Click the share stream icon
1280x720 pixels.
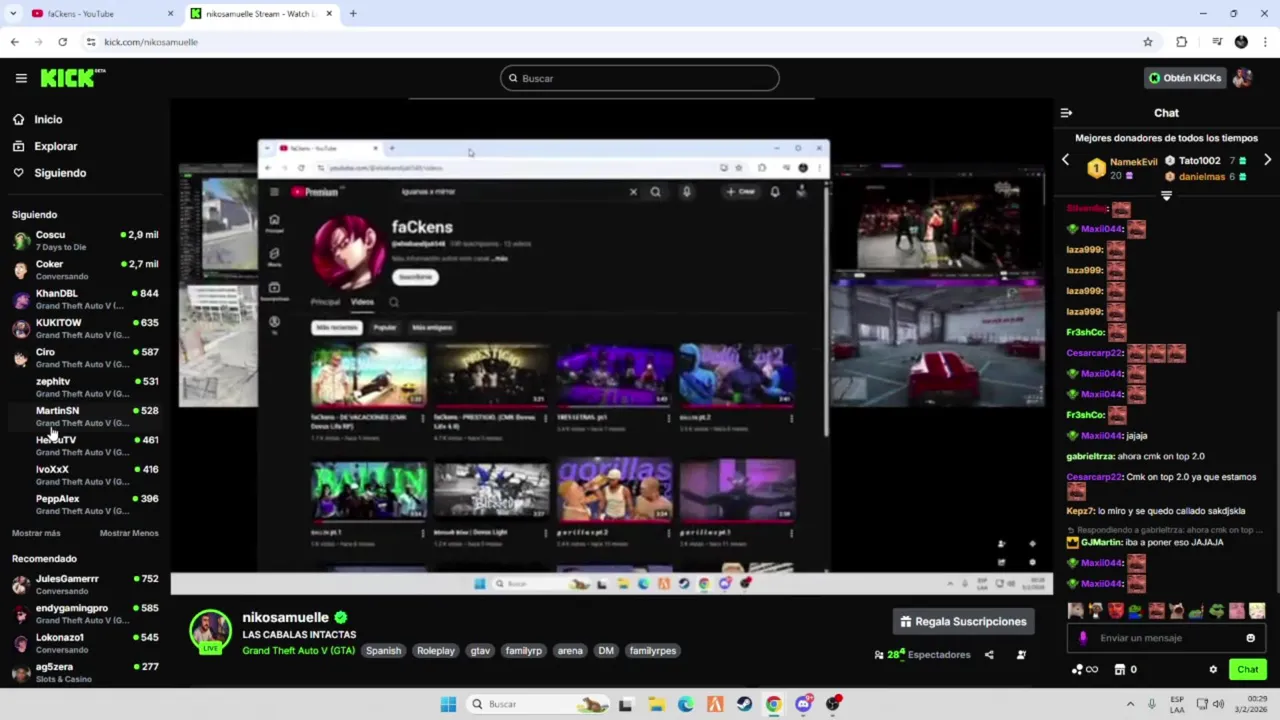tap(989, 655)
